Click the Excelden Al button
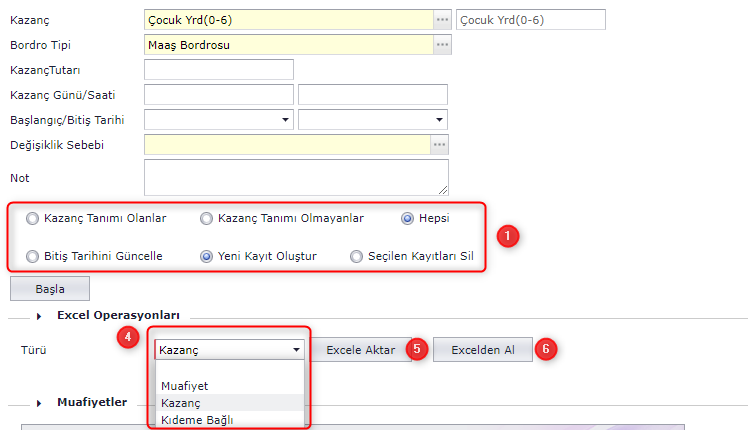 pos(482,349)
